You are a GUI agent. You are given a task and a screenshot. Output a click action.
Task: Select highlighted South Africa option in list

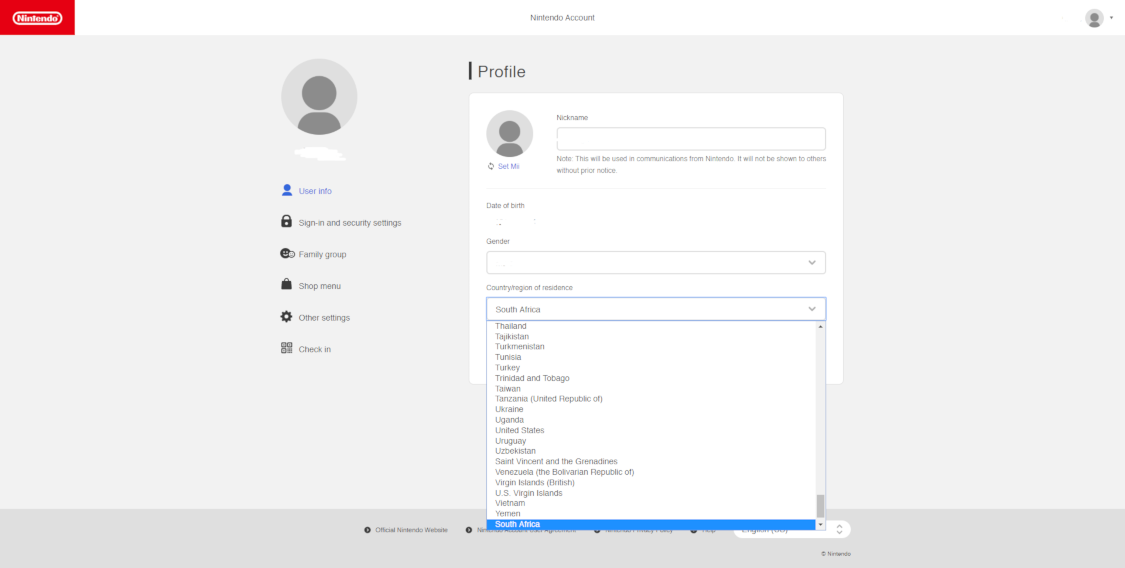pos(651,524)
